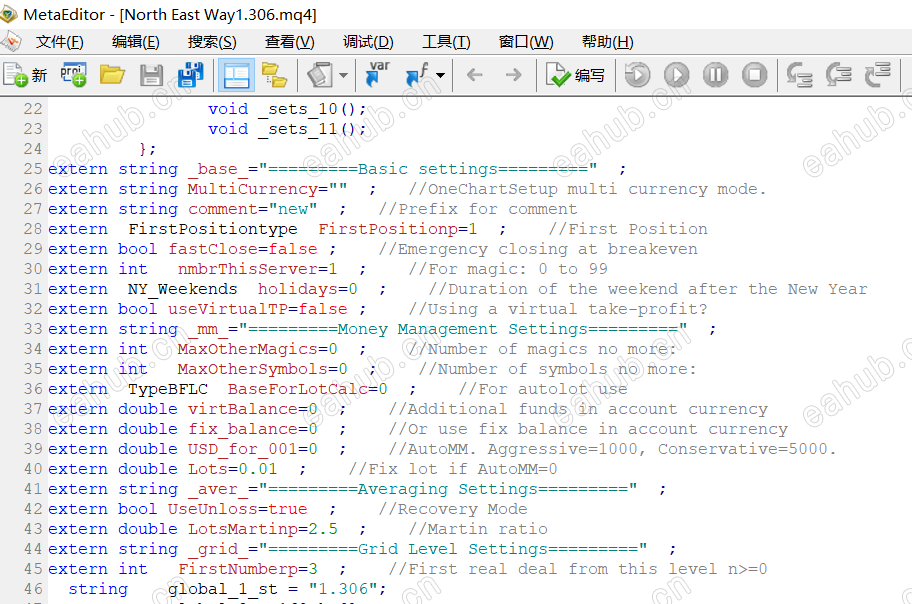Click on "_sets_11();" function declaration
The height and width of the screenshot is (604, 912).
312,129
